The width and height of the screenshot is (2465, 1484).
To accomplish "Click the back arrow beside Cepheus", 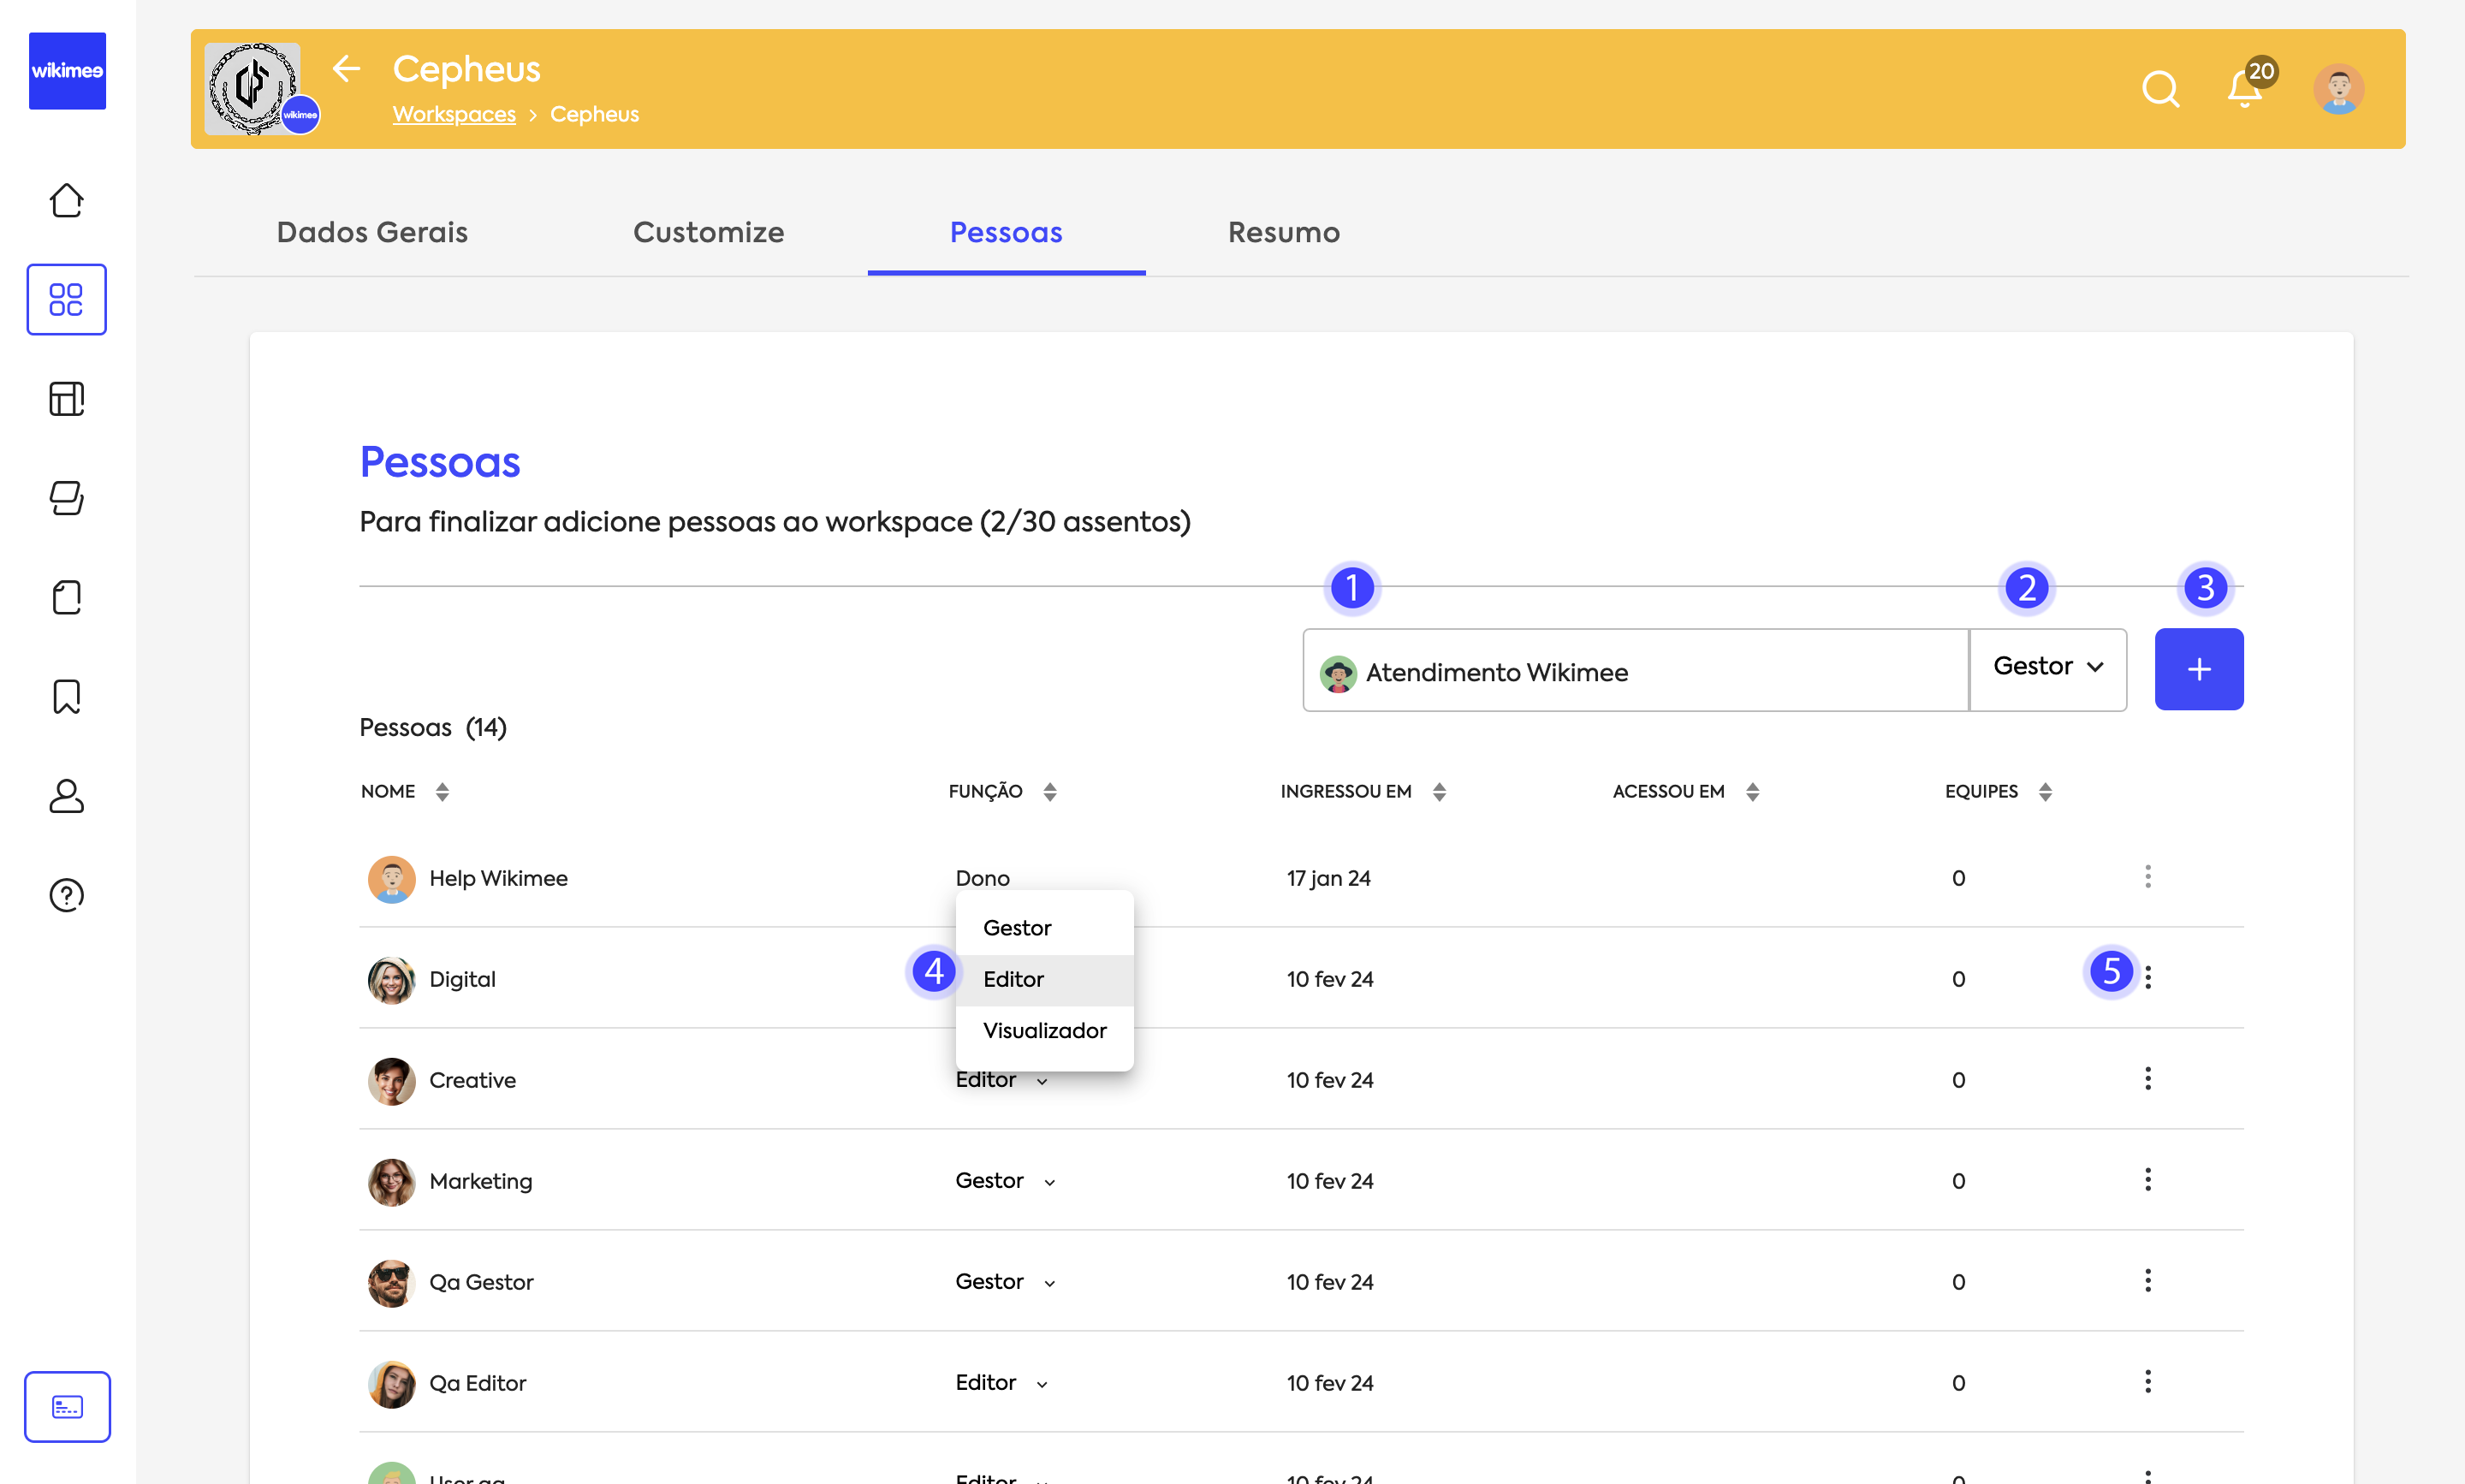I will 346,69.
